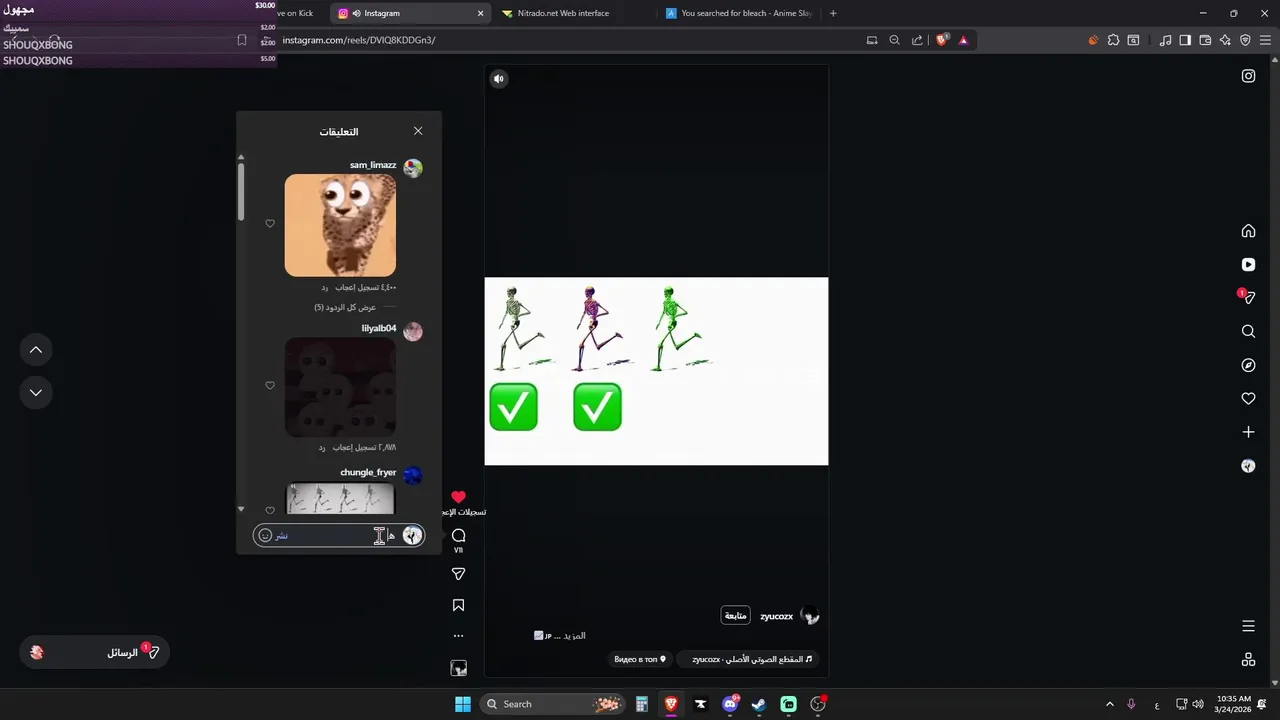Open the zyucozx profile name on the reel

point(777,617)
